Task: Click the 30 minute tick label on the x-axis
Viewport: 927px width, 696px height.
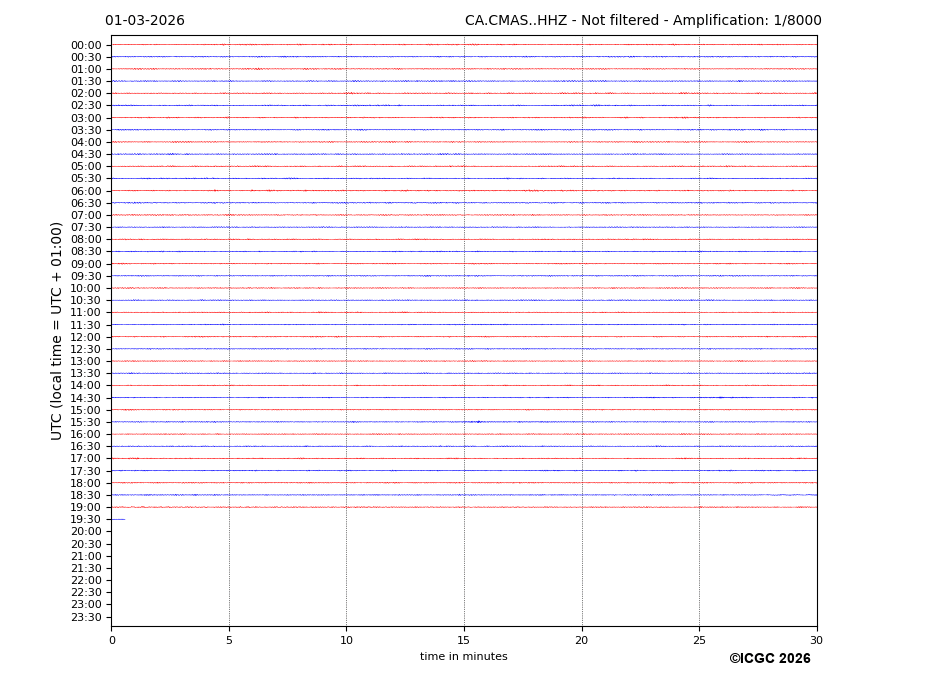Action: pos(816,640)
